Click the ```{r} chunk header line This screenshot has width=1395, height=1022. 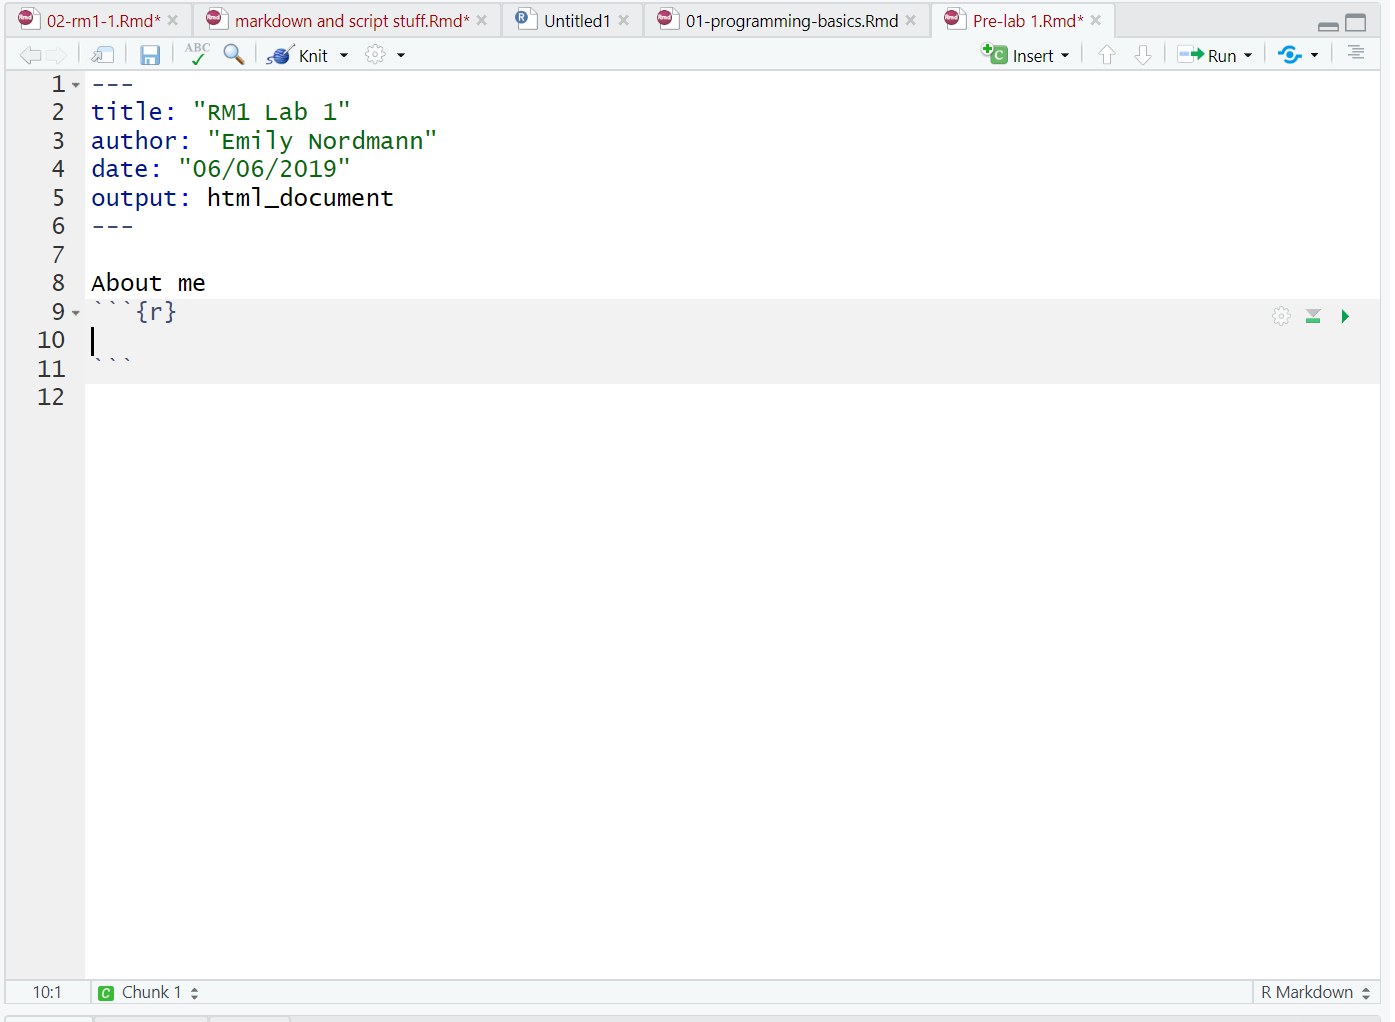coord(134,312)
